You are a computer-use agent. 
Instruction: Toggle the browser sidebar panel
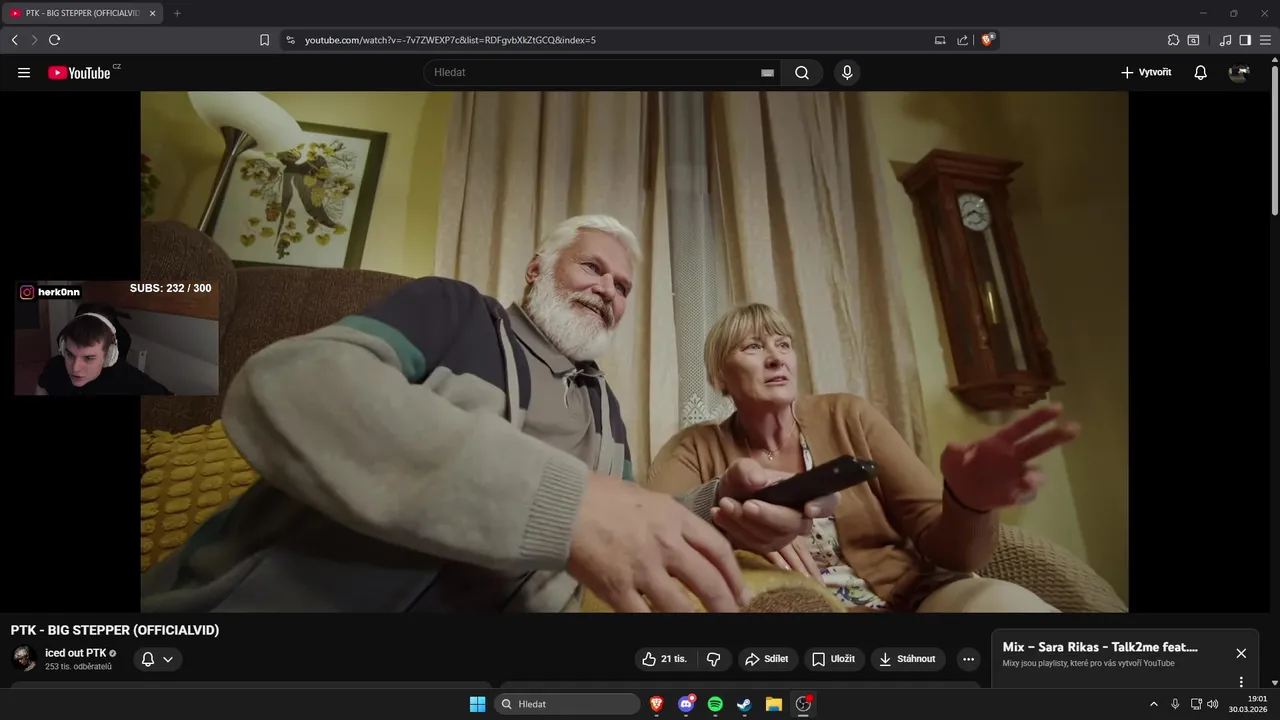pyautogui.click(x=1245, y=40)
